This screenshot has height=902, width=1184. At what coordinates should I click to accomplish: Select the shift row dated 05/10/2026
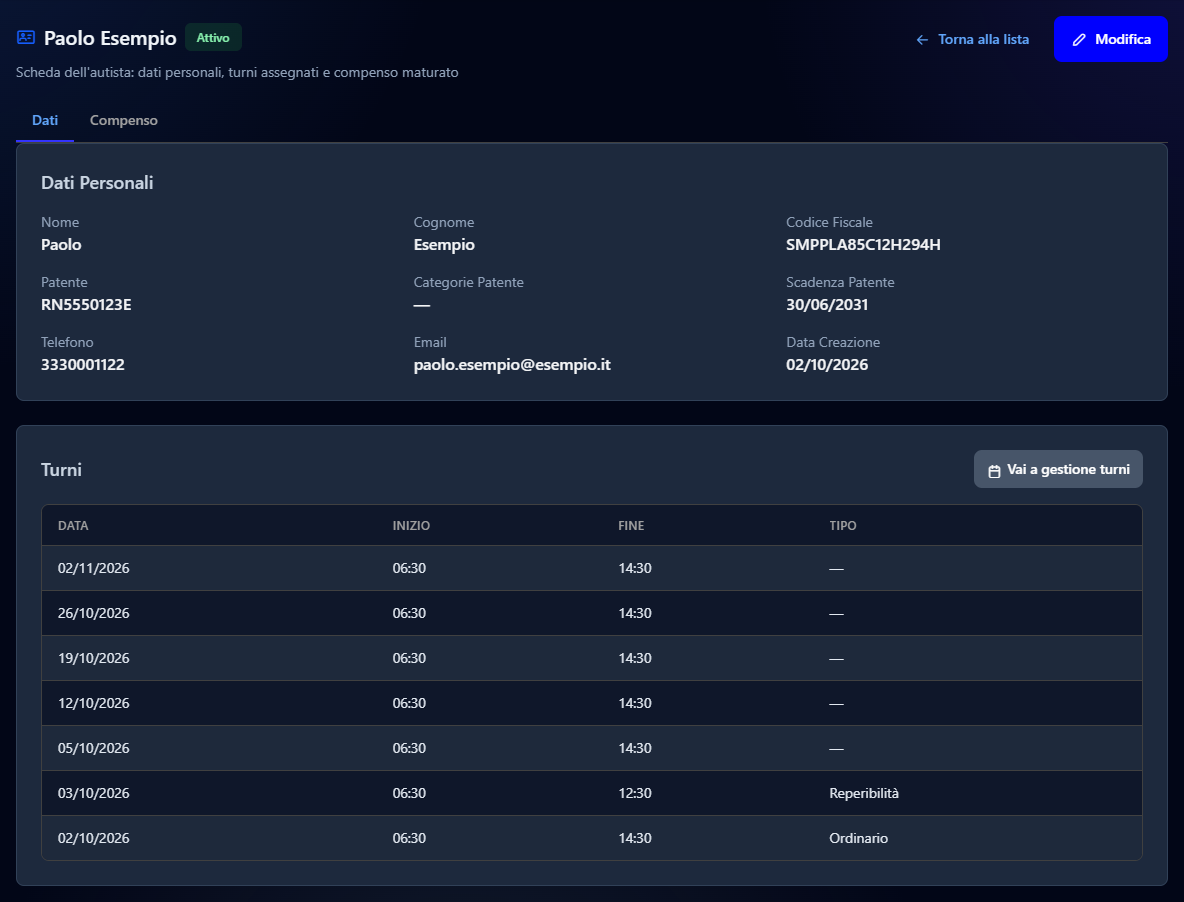(592, 748)
